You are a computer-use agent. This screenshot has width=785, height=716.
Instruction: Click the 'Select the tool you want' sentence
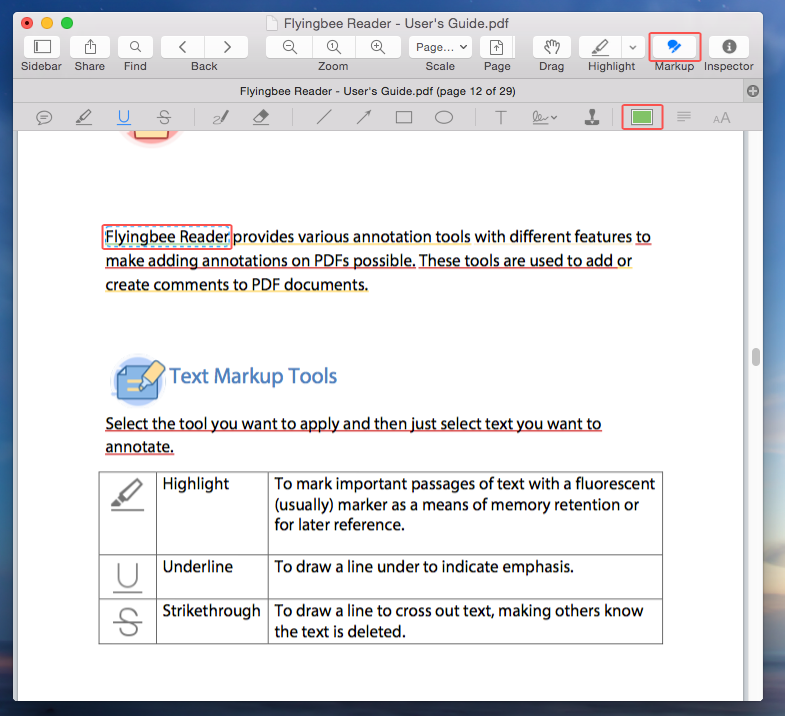point(353,424)
